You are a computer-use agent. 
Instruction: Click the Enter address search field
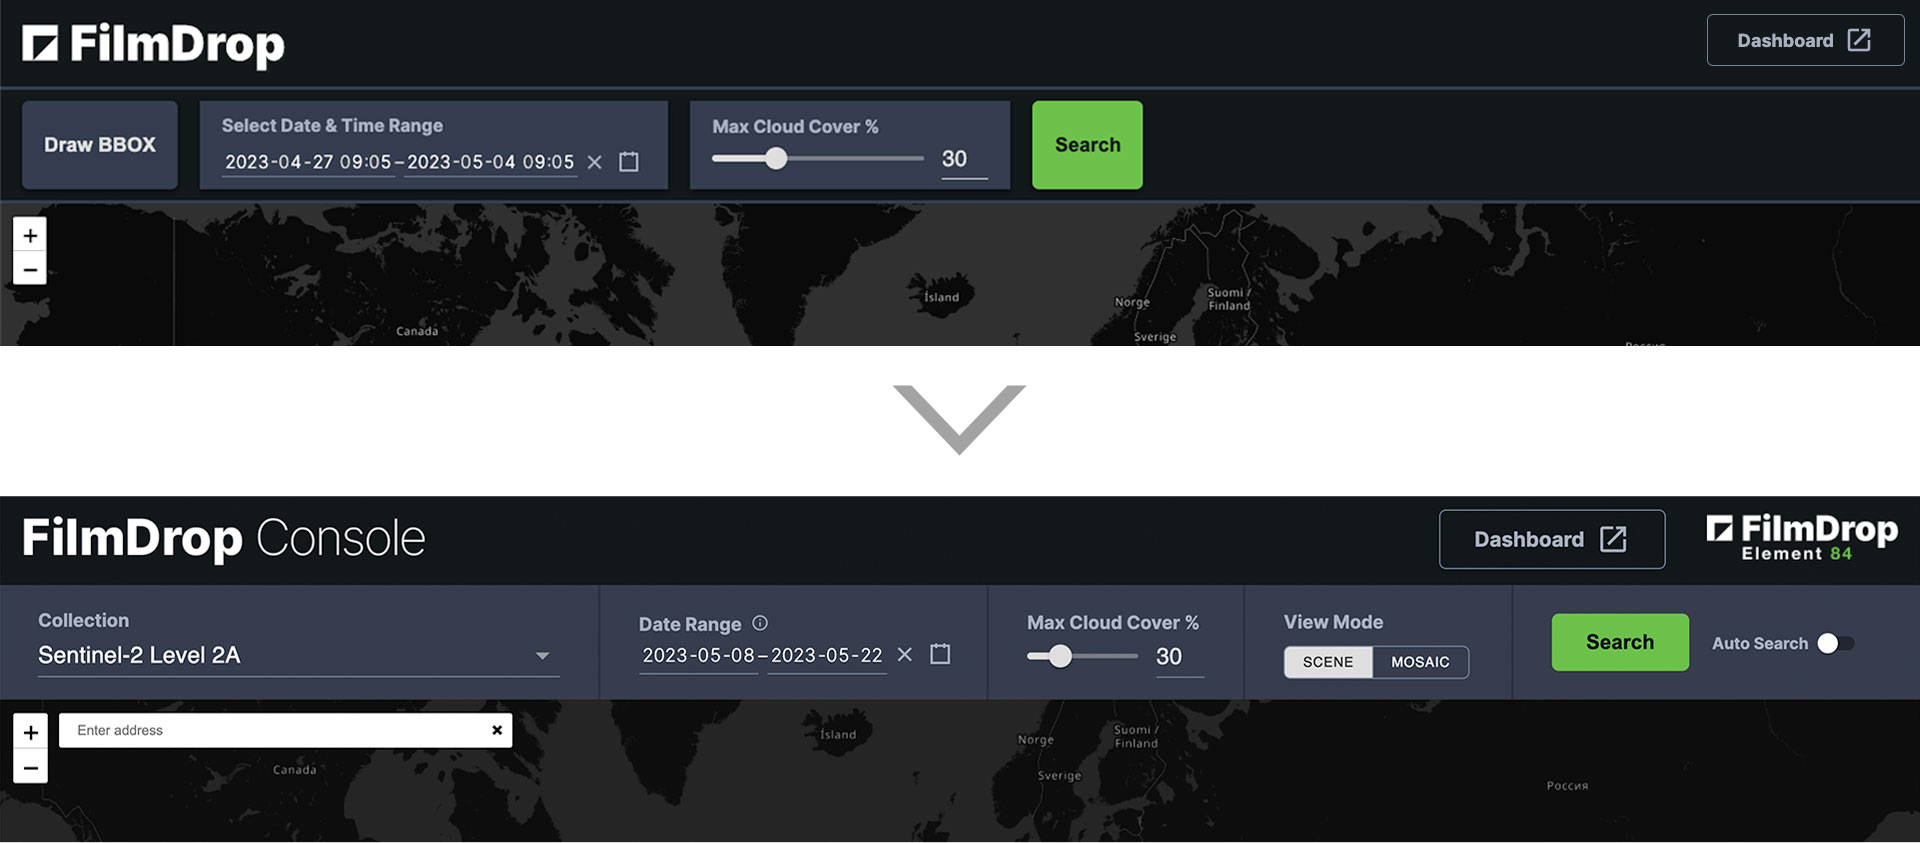click(285, 730)
